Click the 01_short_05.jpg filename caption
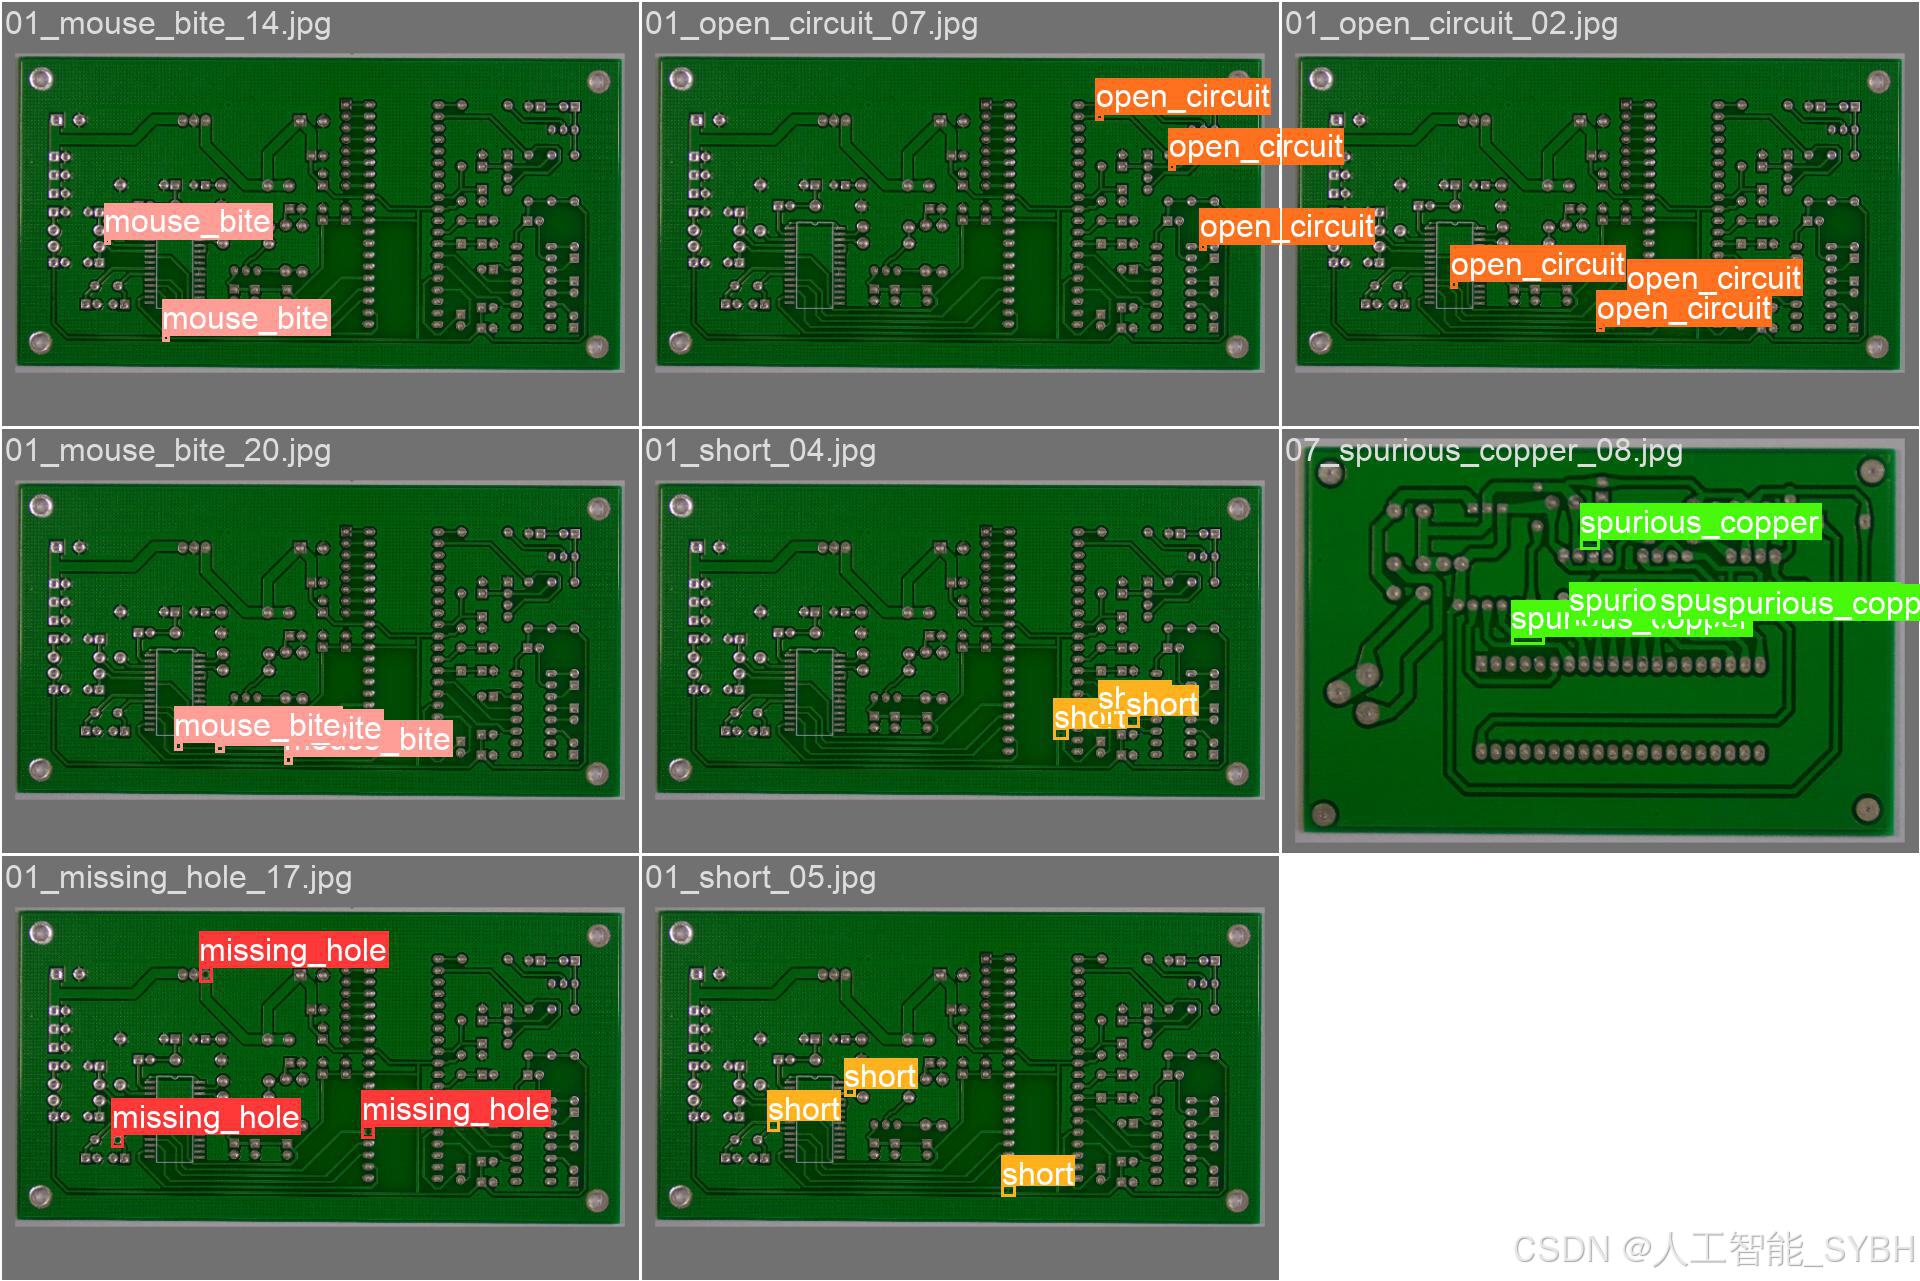Viewport: 1920px width, 1281px height. [x=760, y=877]
